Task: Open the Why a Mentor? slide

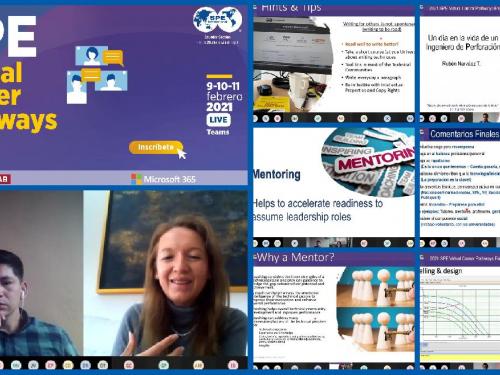Action: [x=334, y=311]
